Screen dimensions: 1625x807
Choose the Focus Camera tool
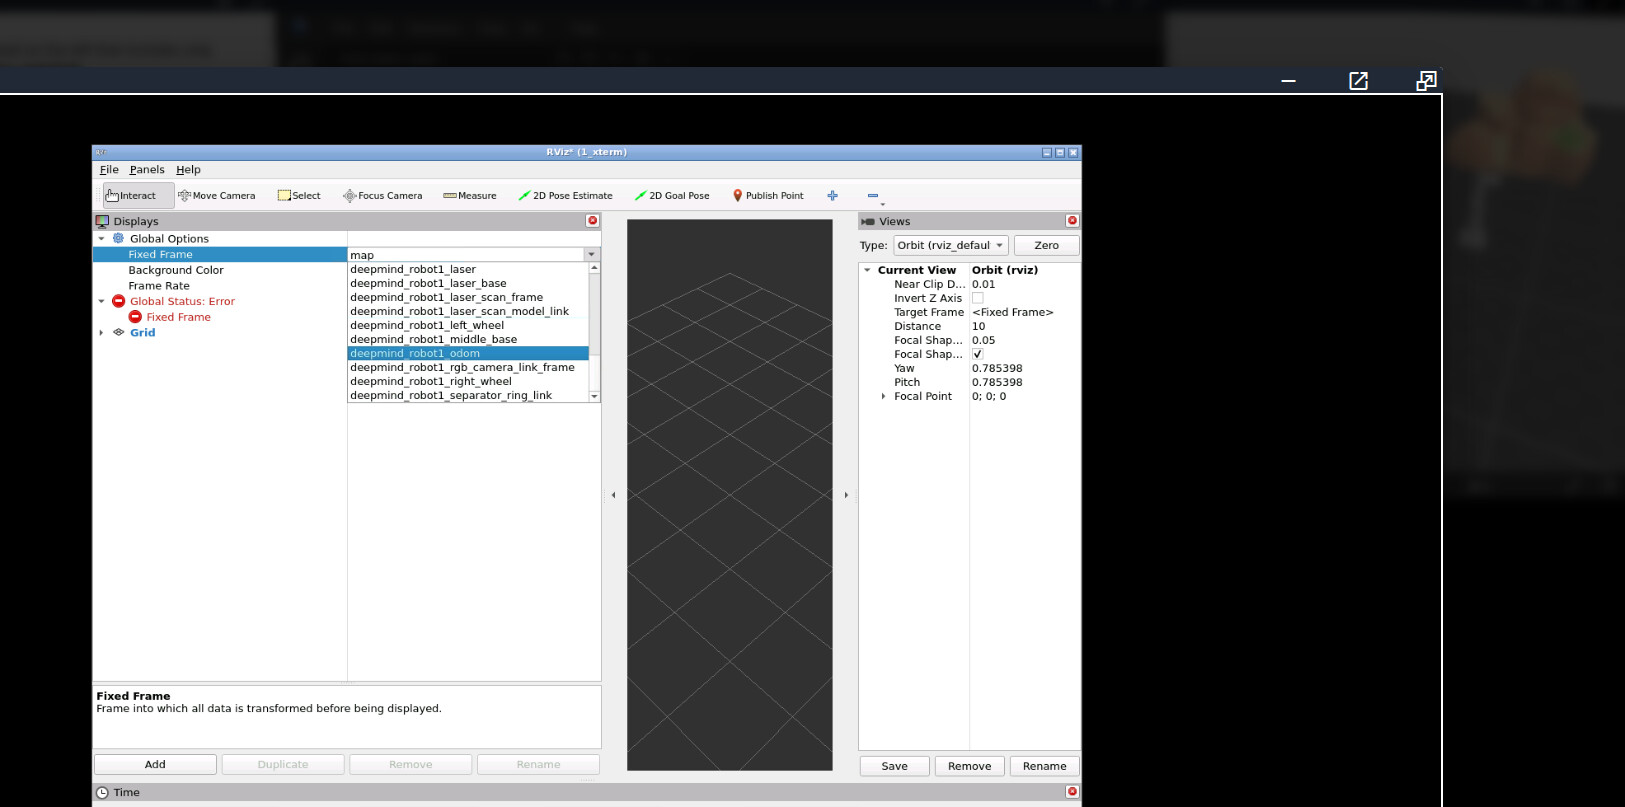click(383, 196)
